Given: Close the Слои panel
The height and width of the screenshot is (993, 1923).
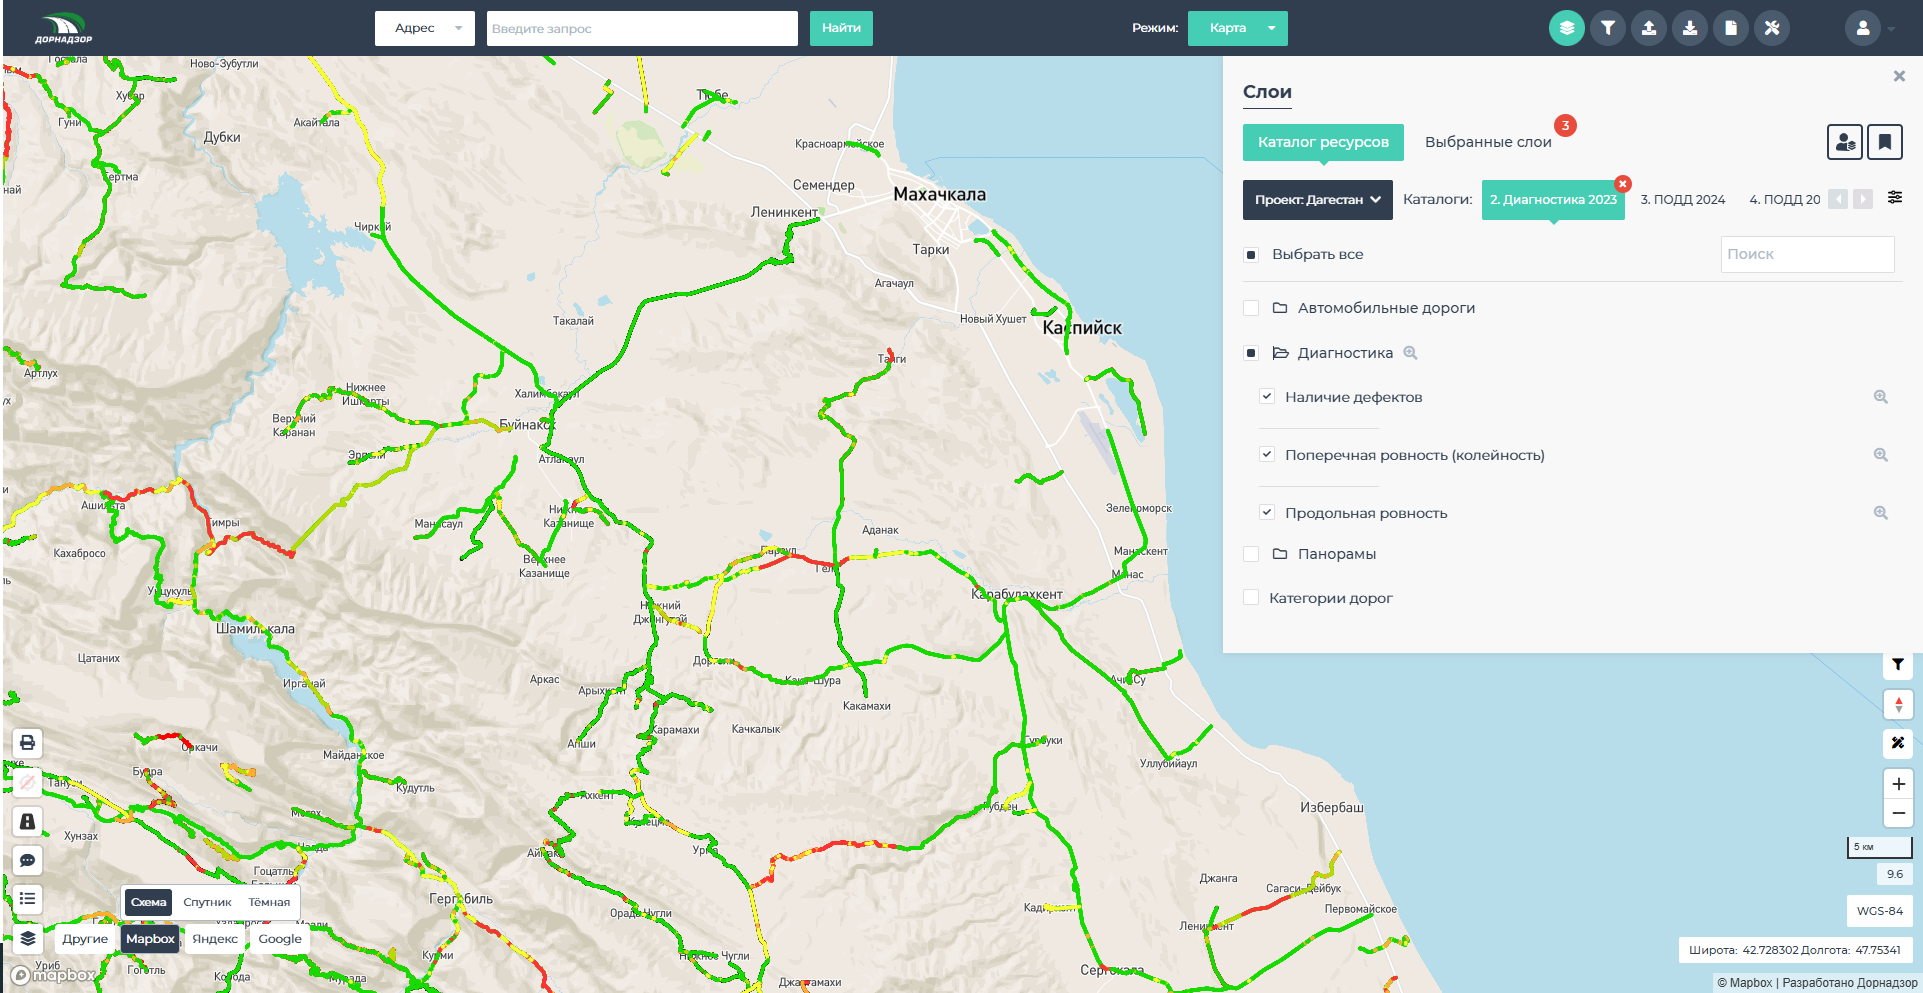Looking at the screenshot, I should pyautogui.click(x=1899, y=76).
